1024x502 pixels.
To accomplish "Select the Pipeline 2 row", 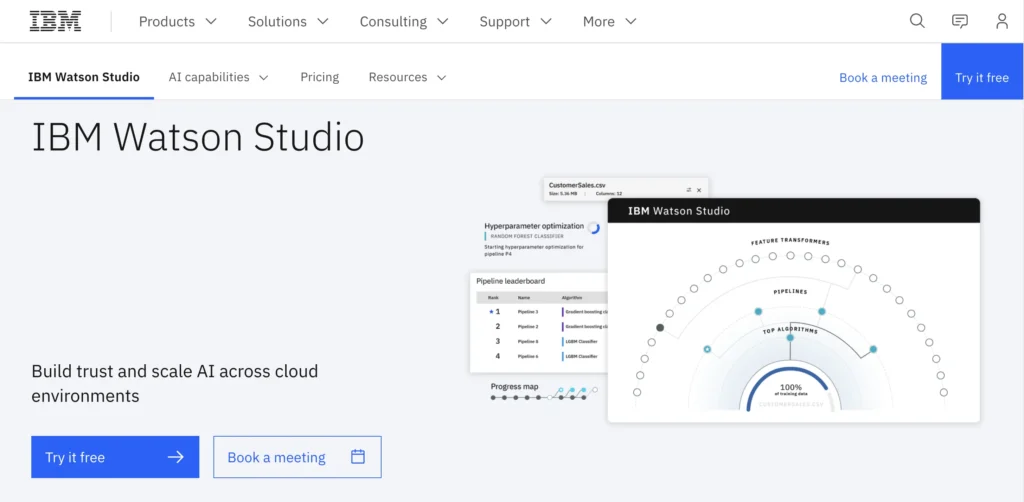I will click(x=542, y=326).
